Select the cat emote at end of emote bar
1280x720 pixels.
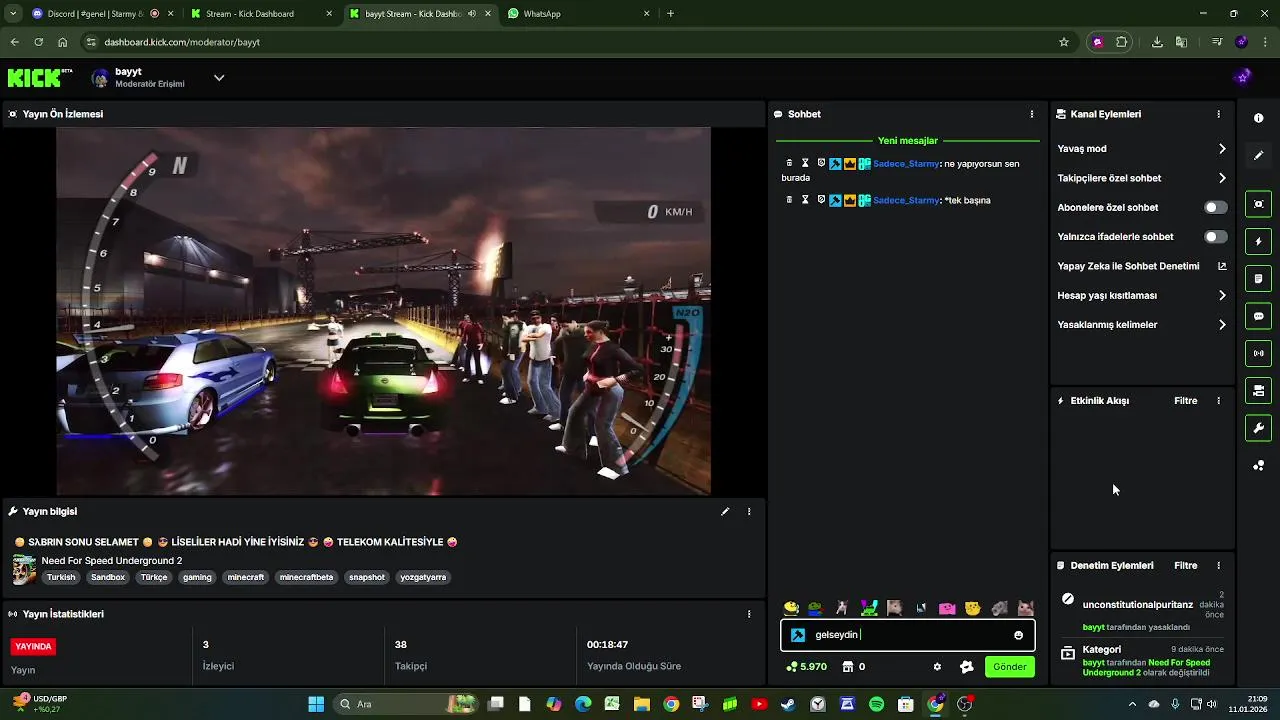[1025, 608]
